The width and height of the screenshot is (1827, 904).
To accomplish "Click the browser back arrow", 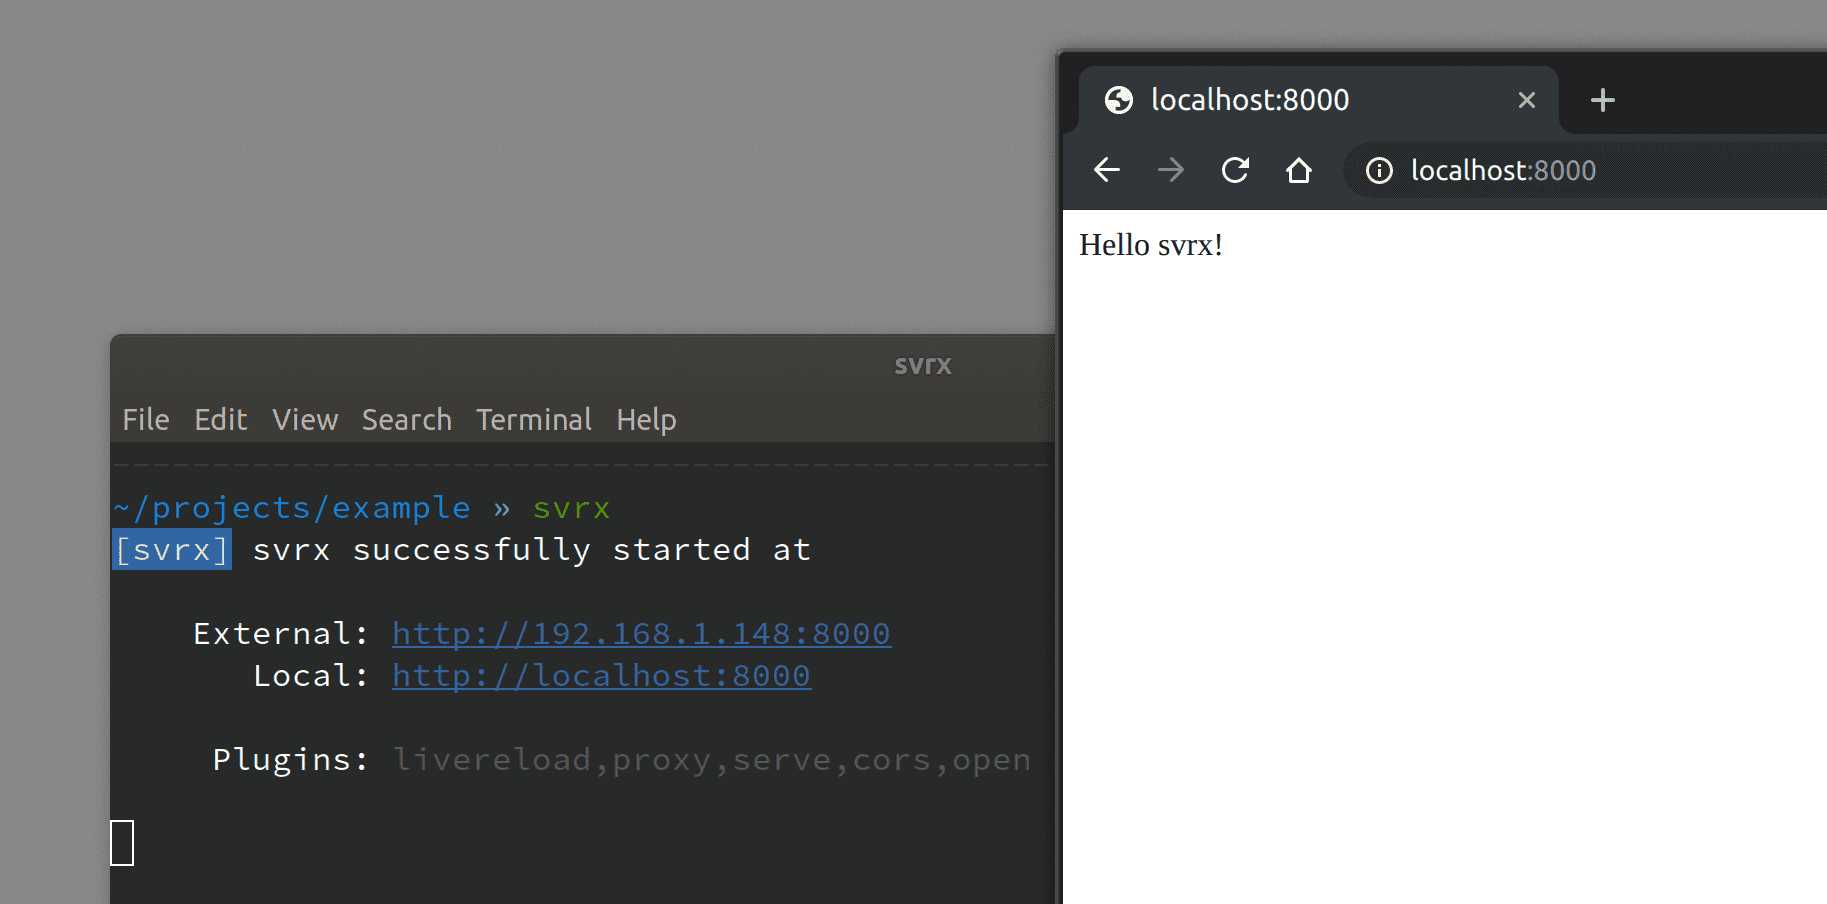I will click(x=1106, y=170).
